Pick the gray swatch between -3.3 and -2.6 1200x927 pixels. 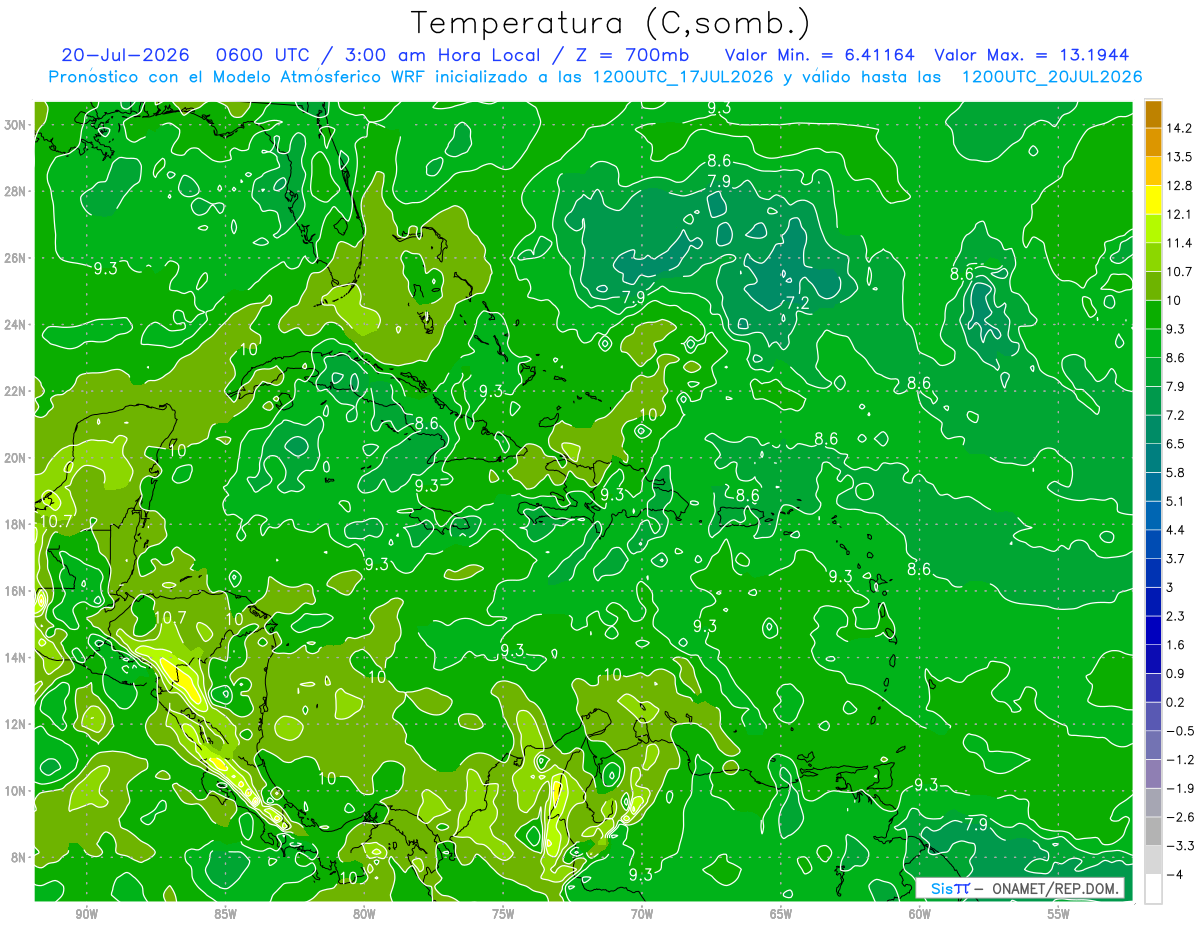[x=1153, y=831]
